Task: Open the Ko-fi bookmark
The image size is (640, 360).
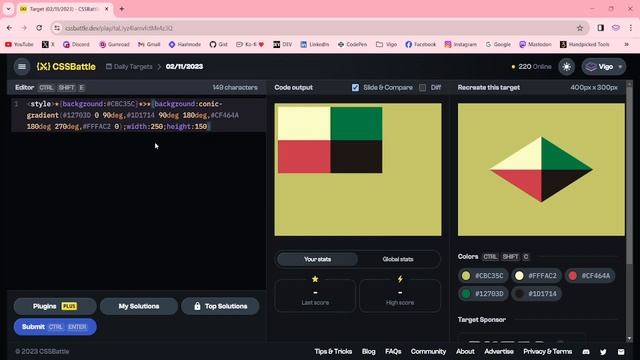Action: [250, 44]
